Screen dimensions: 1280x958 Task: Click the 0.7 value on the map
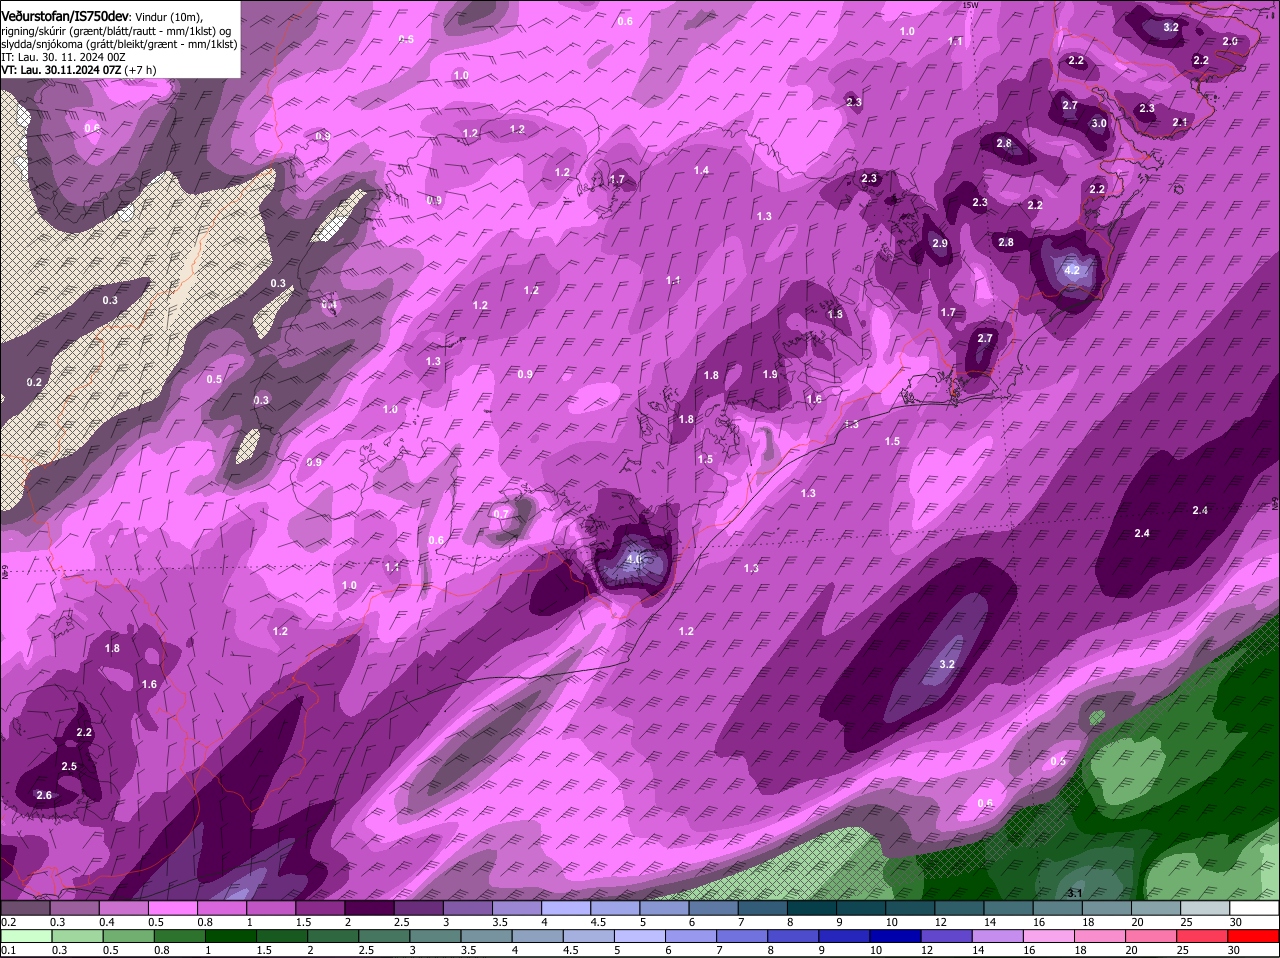[501, 514]
